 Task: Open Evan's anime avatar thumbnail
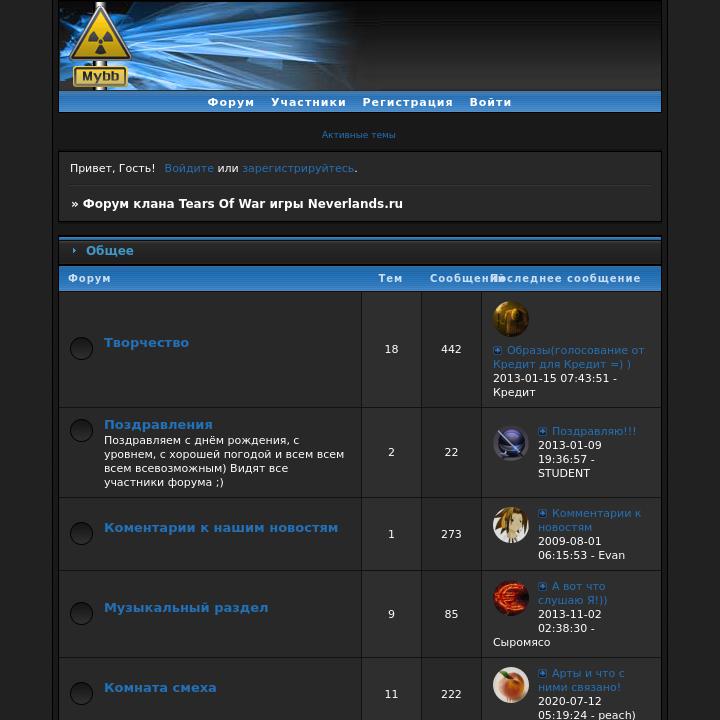pyautogui.click(x=511, y=525)
